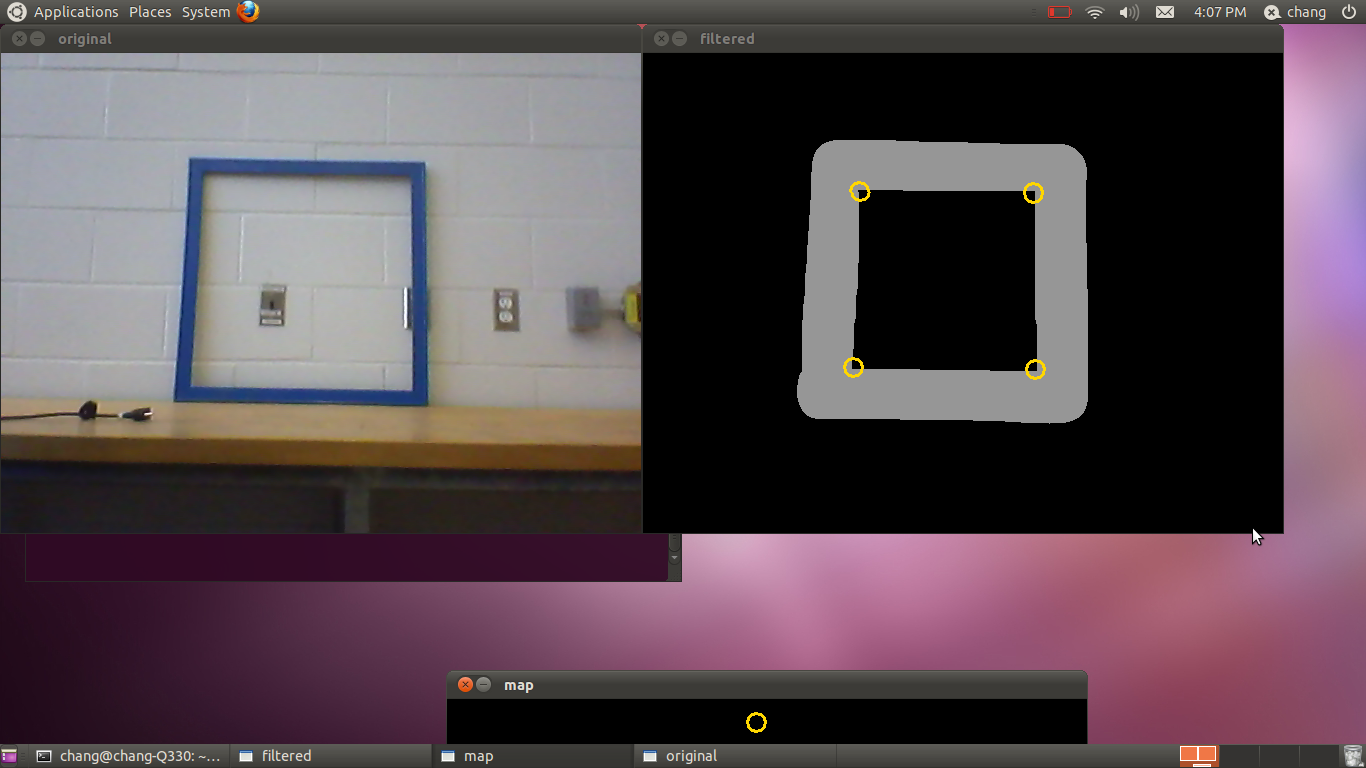Screen dimensions: 1366x768
Task: Click the power session icon
Action: pyautogui.click(x=1349, y=12)
